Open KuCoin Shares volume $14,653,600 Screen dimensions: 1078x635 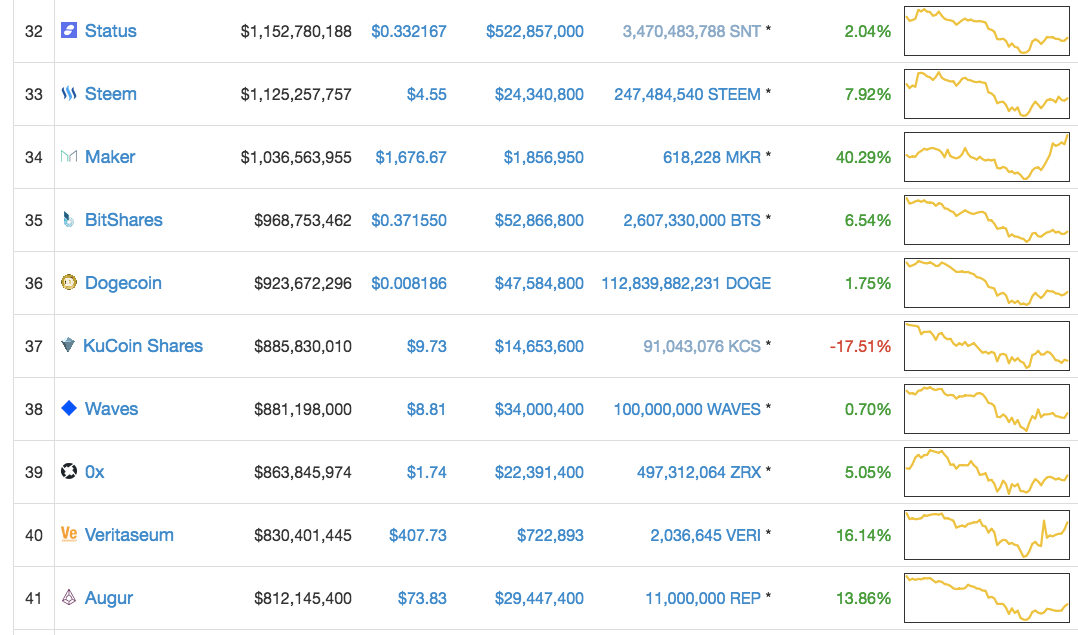tap(540, 346)
